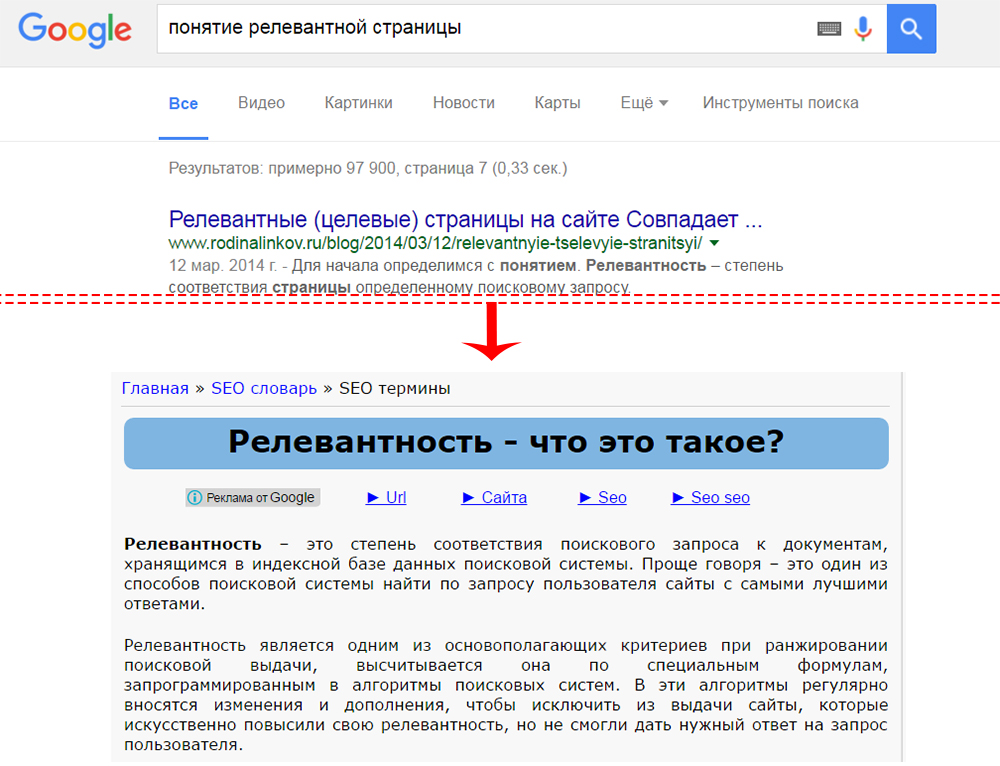Open the on-screen keyboard icon

tap(829, 29)
